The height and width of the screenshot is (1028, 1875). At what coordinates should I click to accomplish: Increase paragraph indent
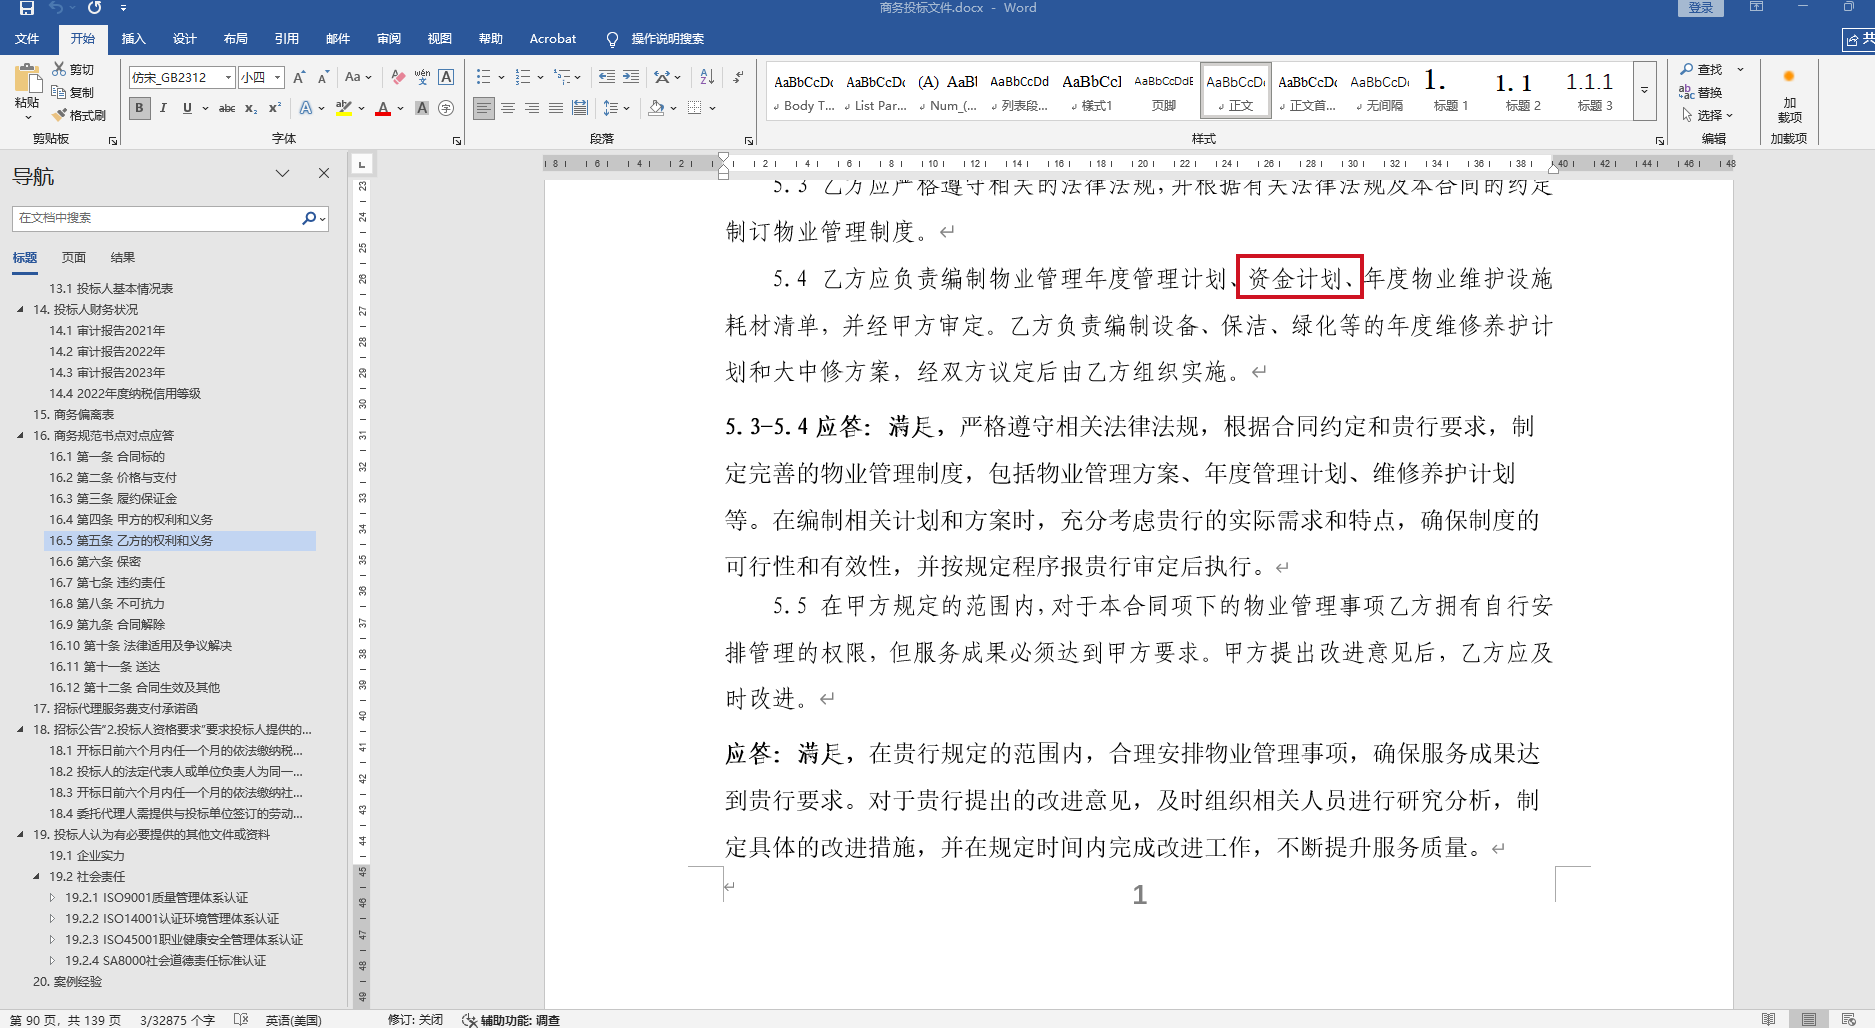tap(630, 77)
